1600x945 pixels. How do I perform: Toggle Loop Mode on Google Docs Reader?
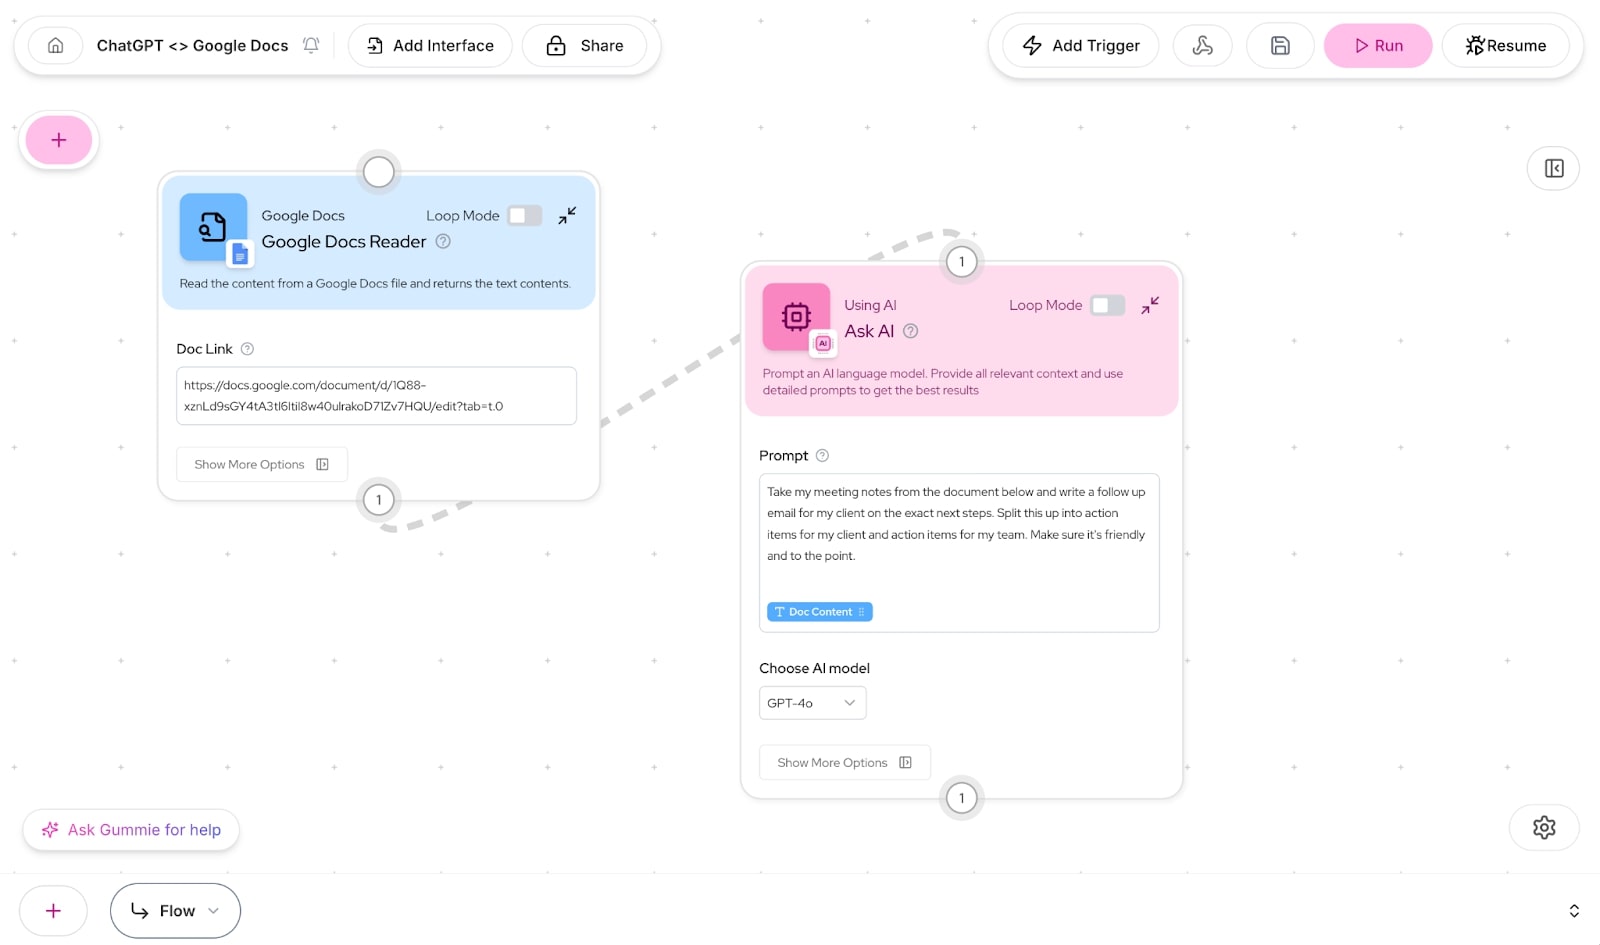pyautogui.click(x=524, y=215)
